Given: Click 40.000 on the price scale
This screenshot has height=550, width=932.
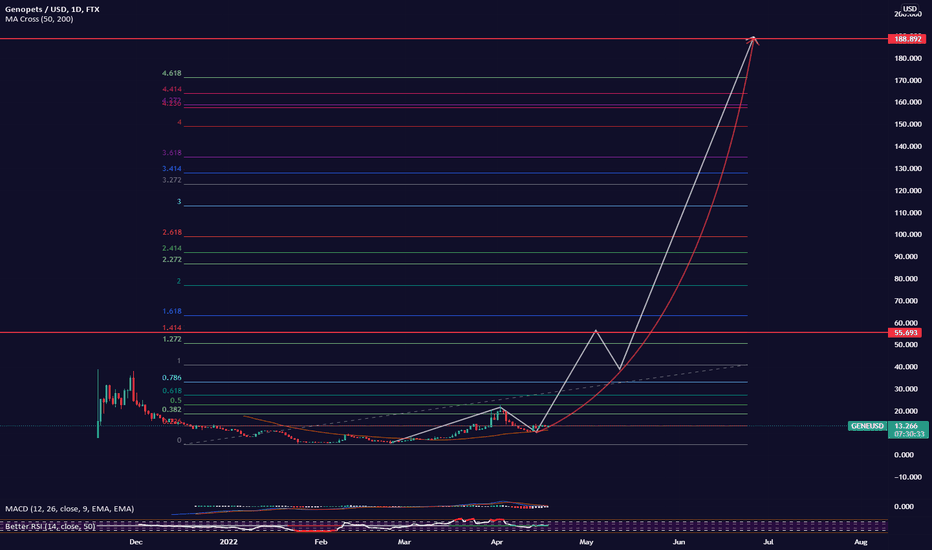Looking at the screenshot, I should (x=906, y=367).
